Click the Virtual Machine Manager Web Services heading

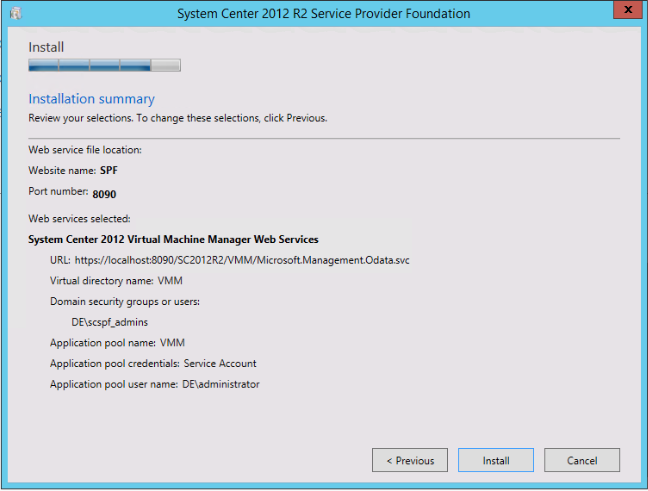[173, 240]
